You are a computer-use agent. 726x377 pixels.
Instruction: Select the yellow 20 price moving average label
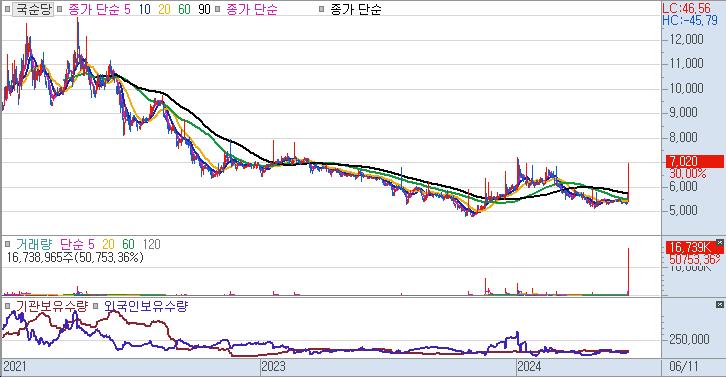(x=164, y=9)
